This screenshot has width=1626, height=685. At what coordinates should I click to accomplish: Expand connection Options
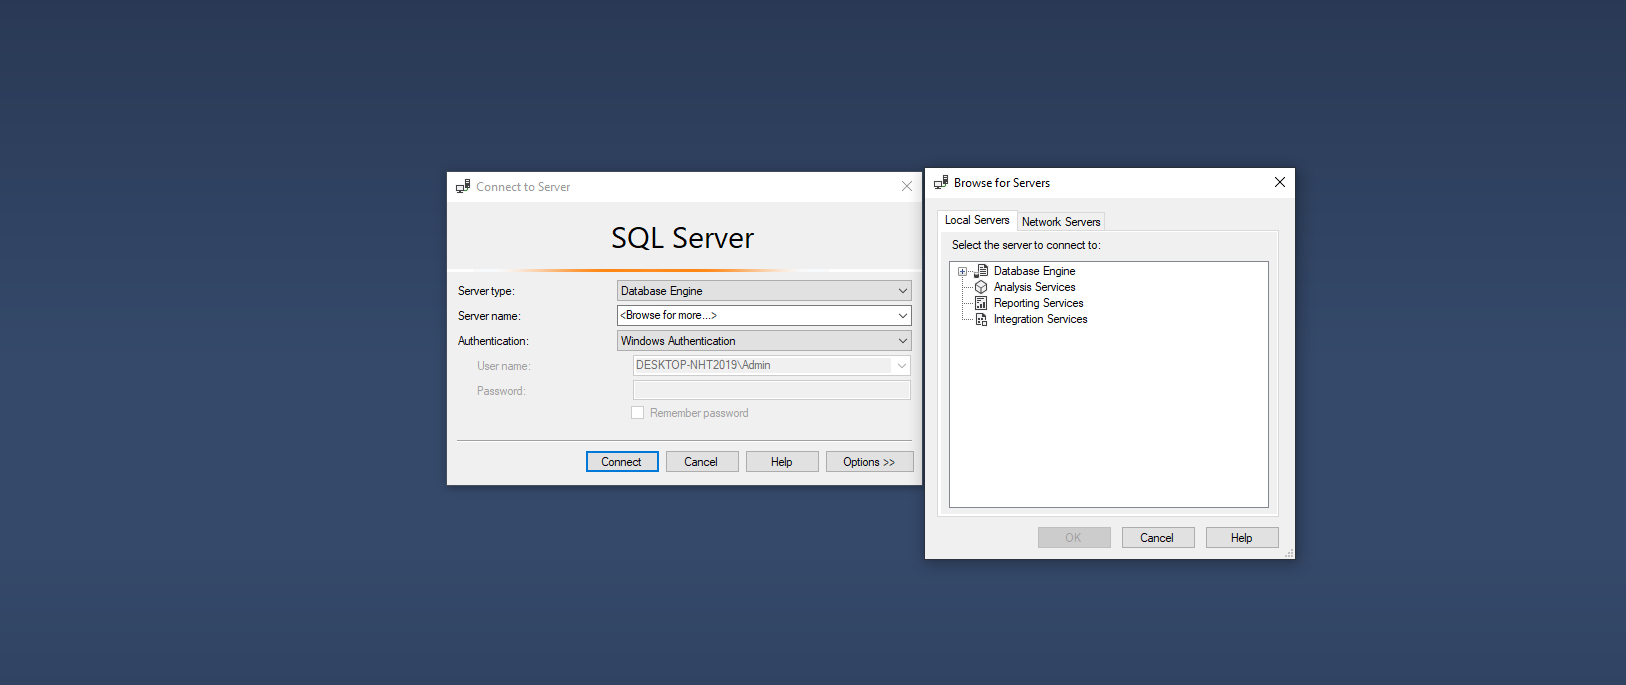tap(869, 462)
